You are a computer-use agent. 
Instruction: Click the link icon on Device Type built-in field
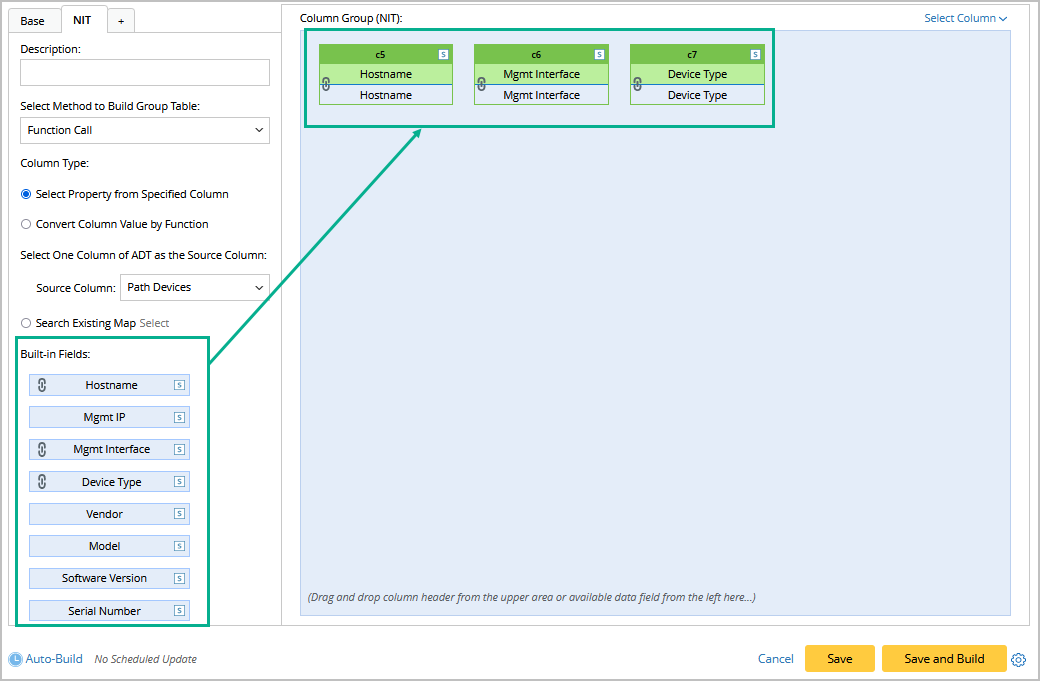pos(42,482)
